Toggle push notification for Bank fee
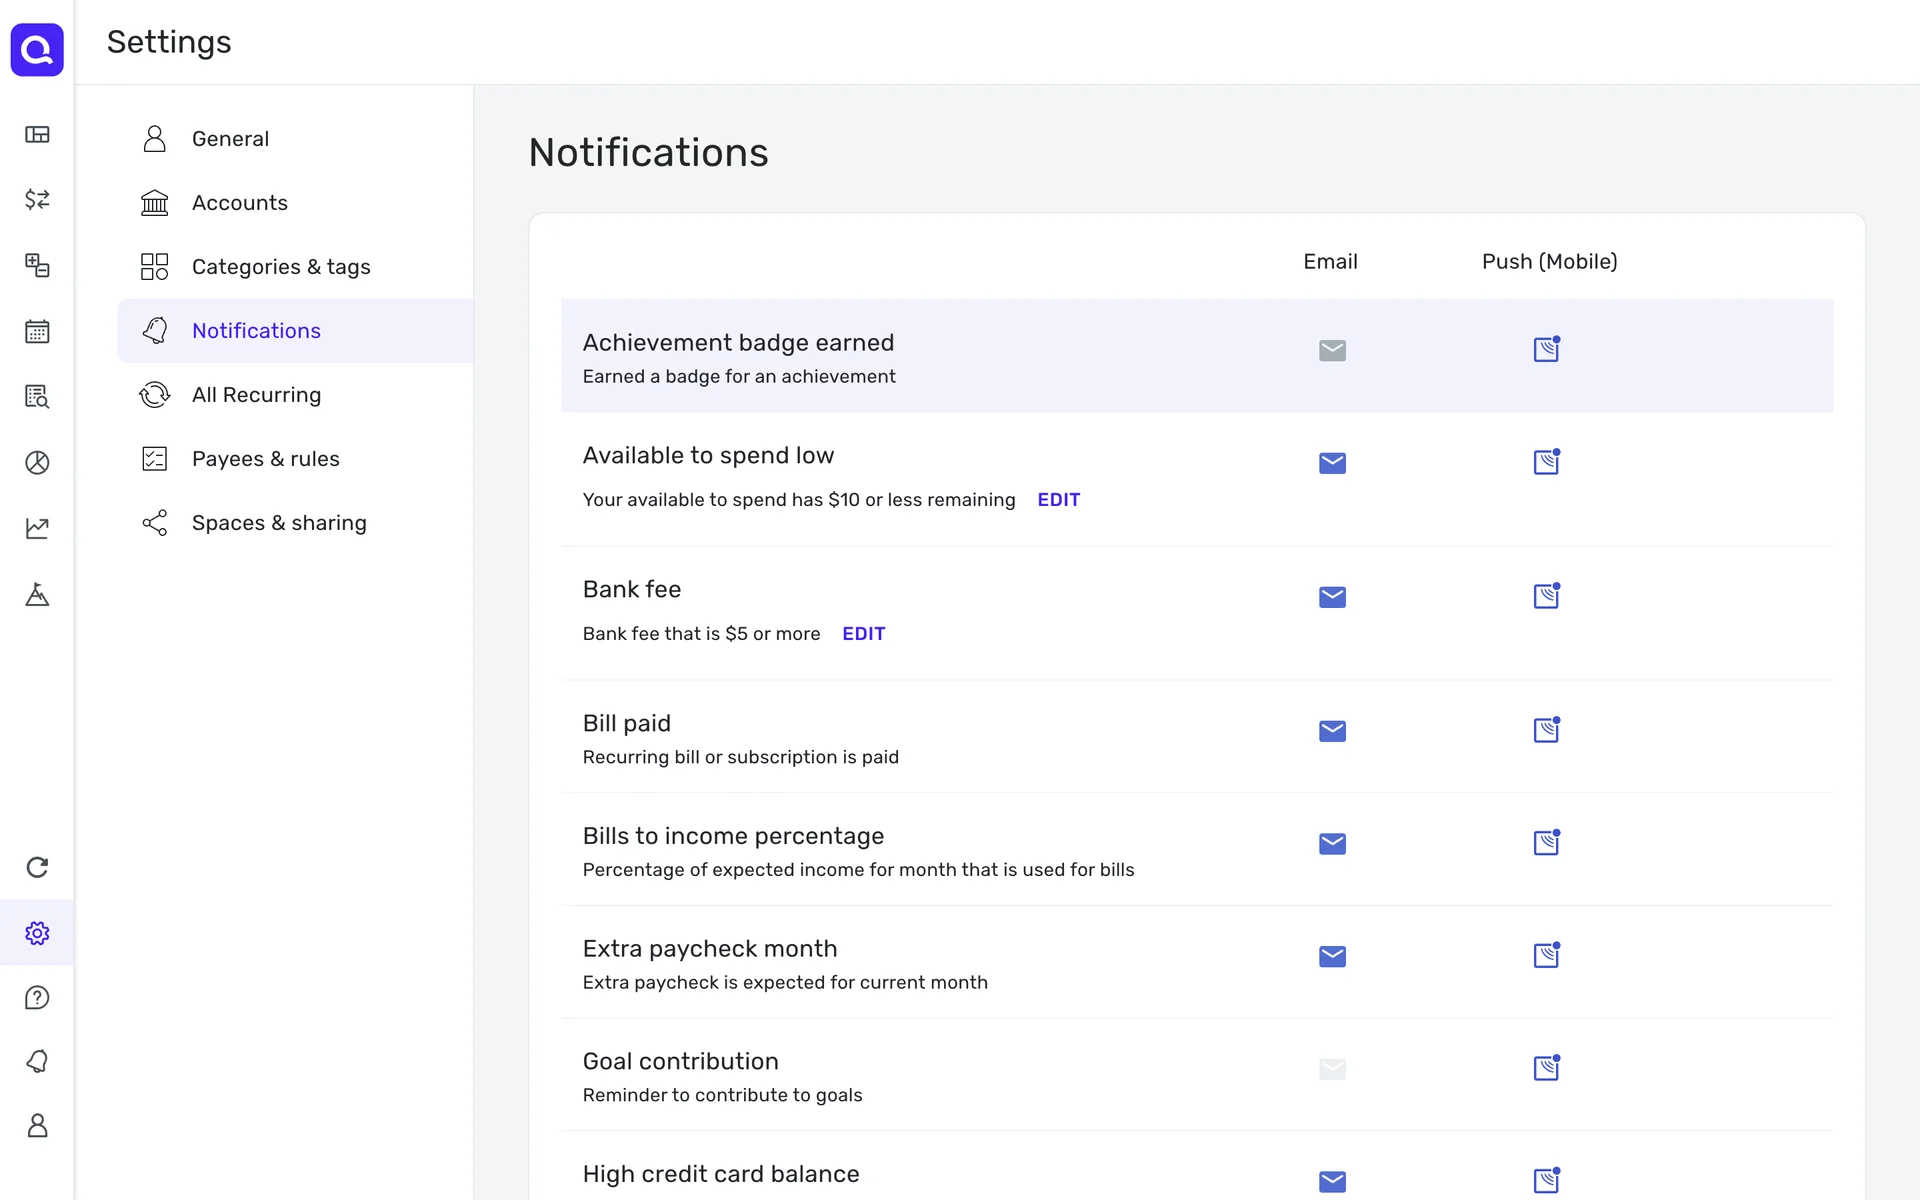1920x1200 pixels. tap(1546, 597)
